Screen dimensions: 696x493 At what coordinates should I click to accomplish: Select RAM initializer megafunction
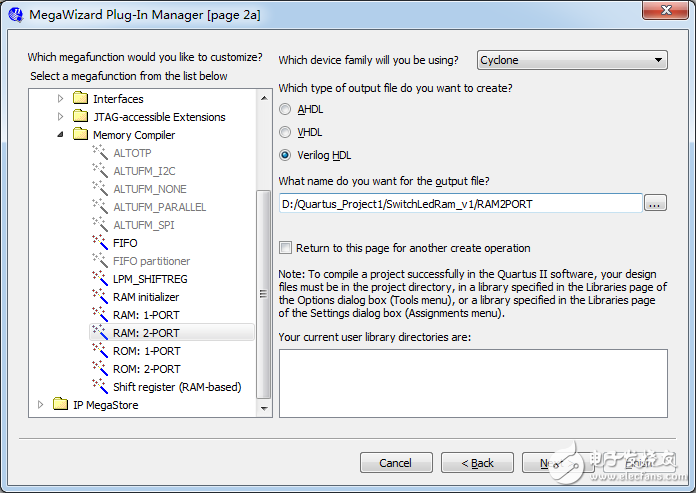coord(146,297)
